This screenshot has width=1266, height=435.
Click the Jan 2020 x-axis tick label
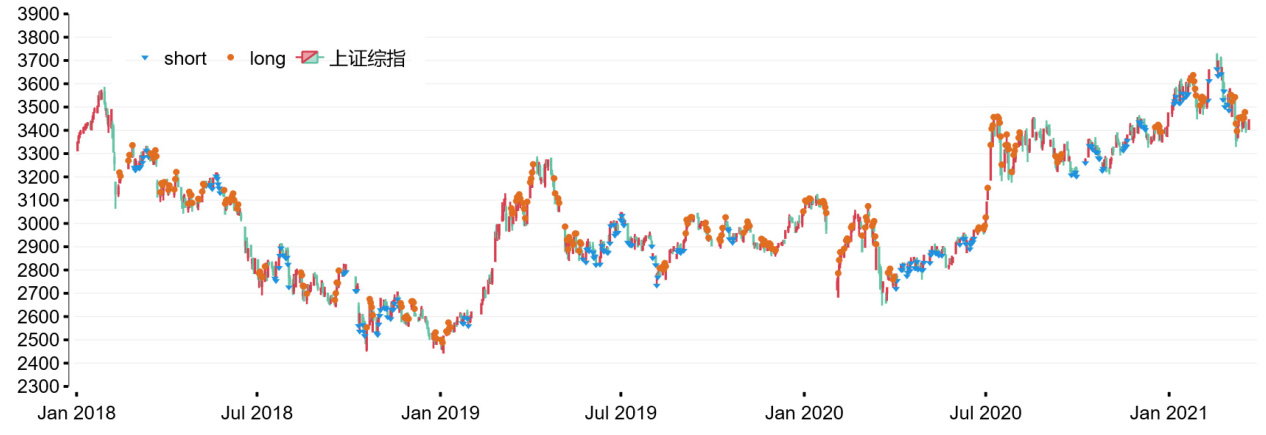(x=804, y=412)
